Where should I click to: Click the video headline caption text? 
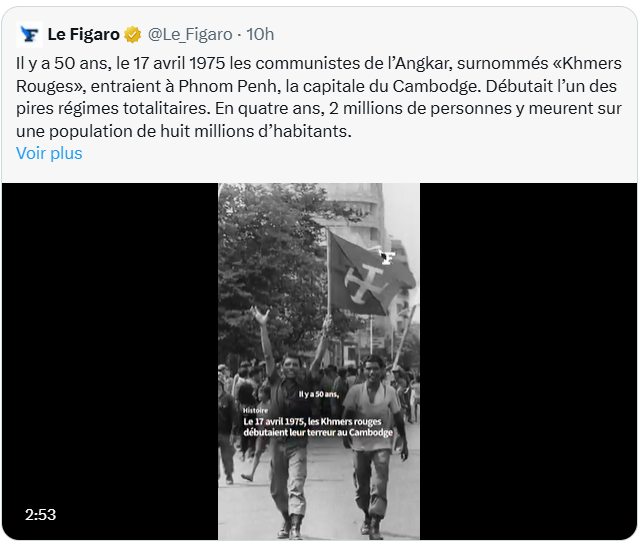click(x=318, y=427)
